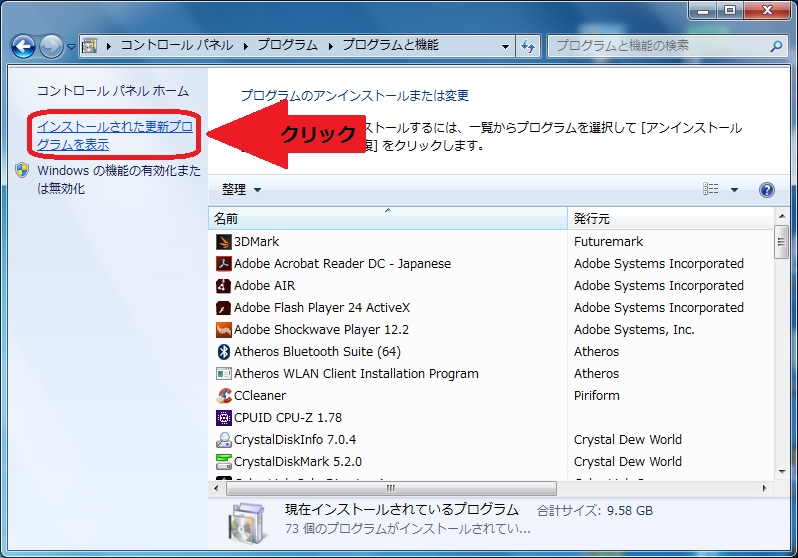Screen dimensions: 798x558
Task: Click vertical scrollbar thumb
Action: coord(781,242)
